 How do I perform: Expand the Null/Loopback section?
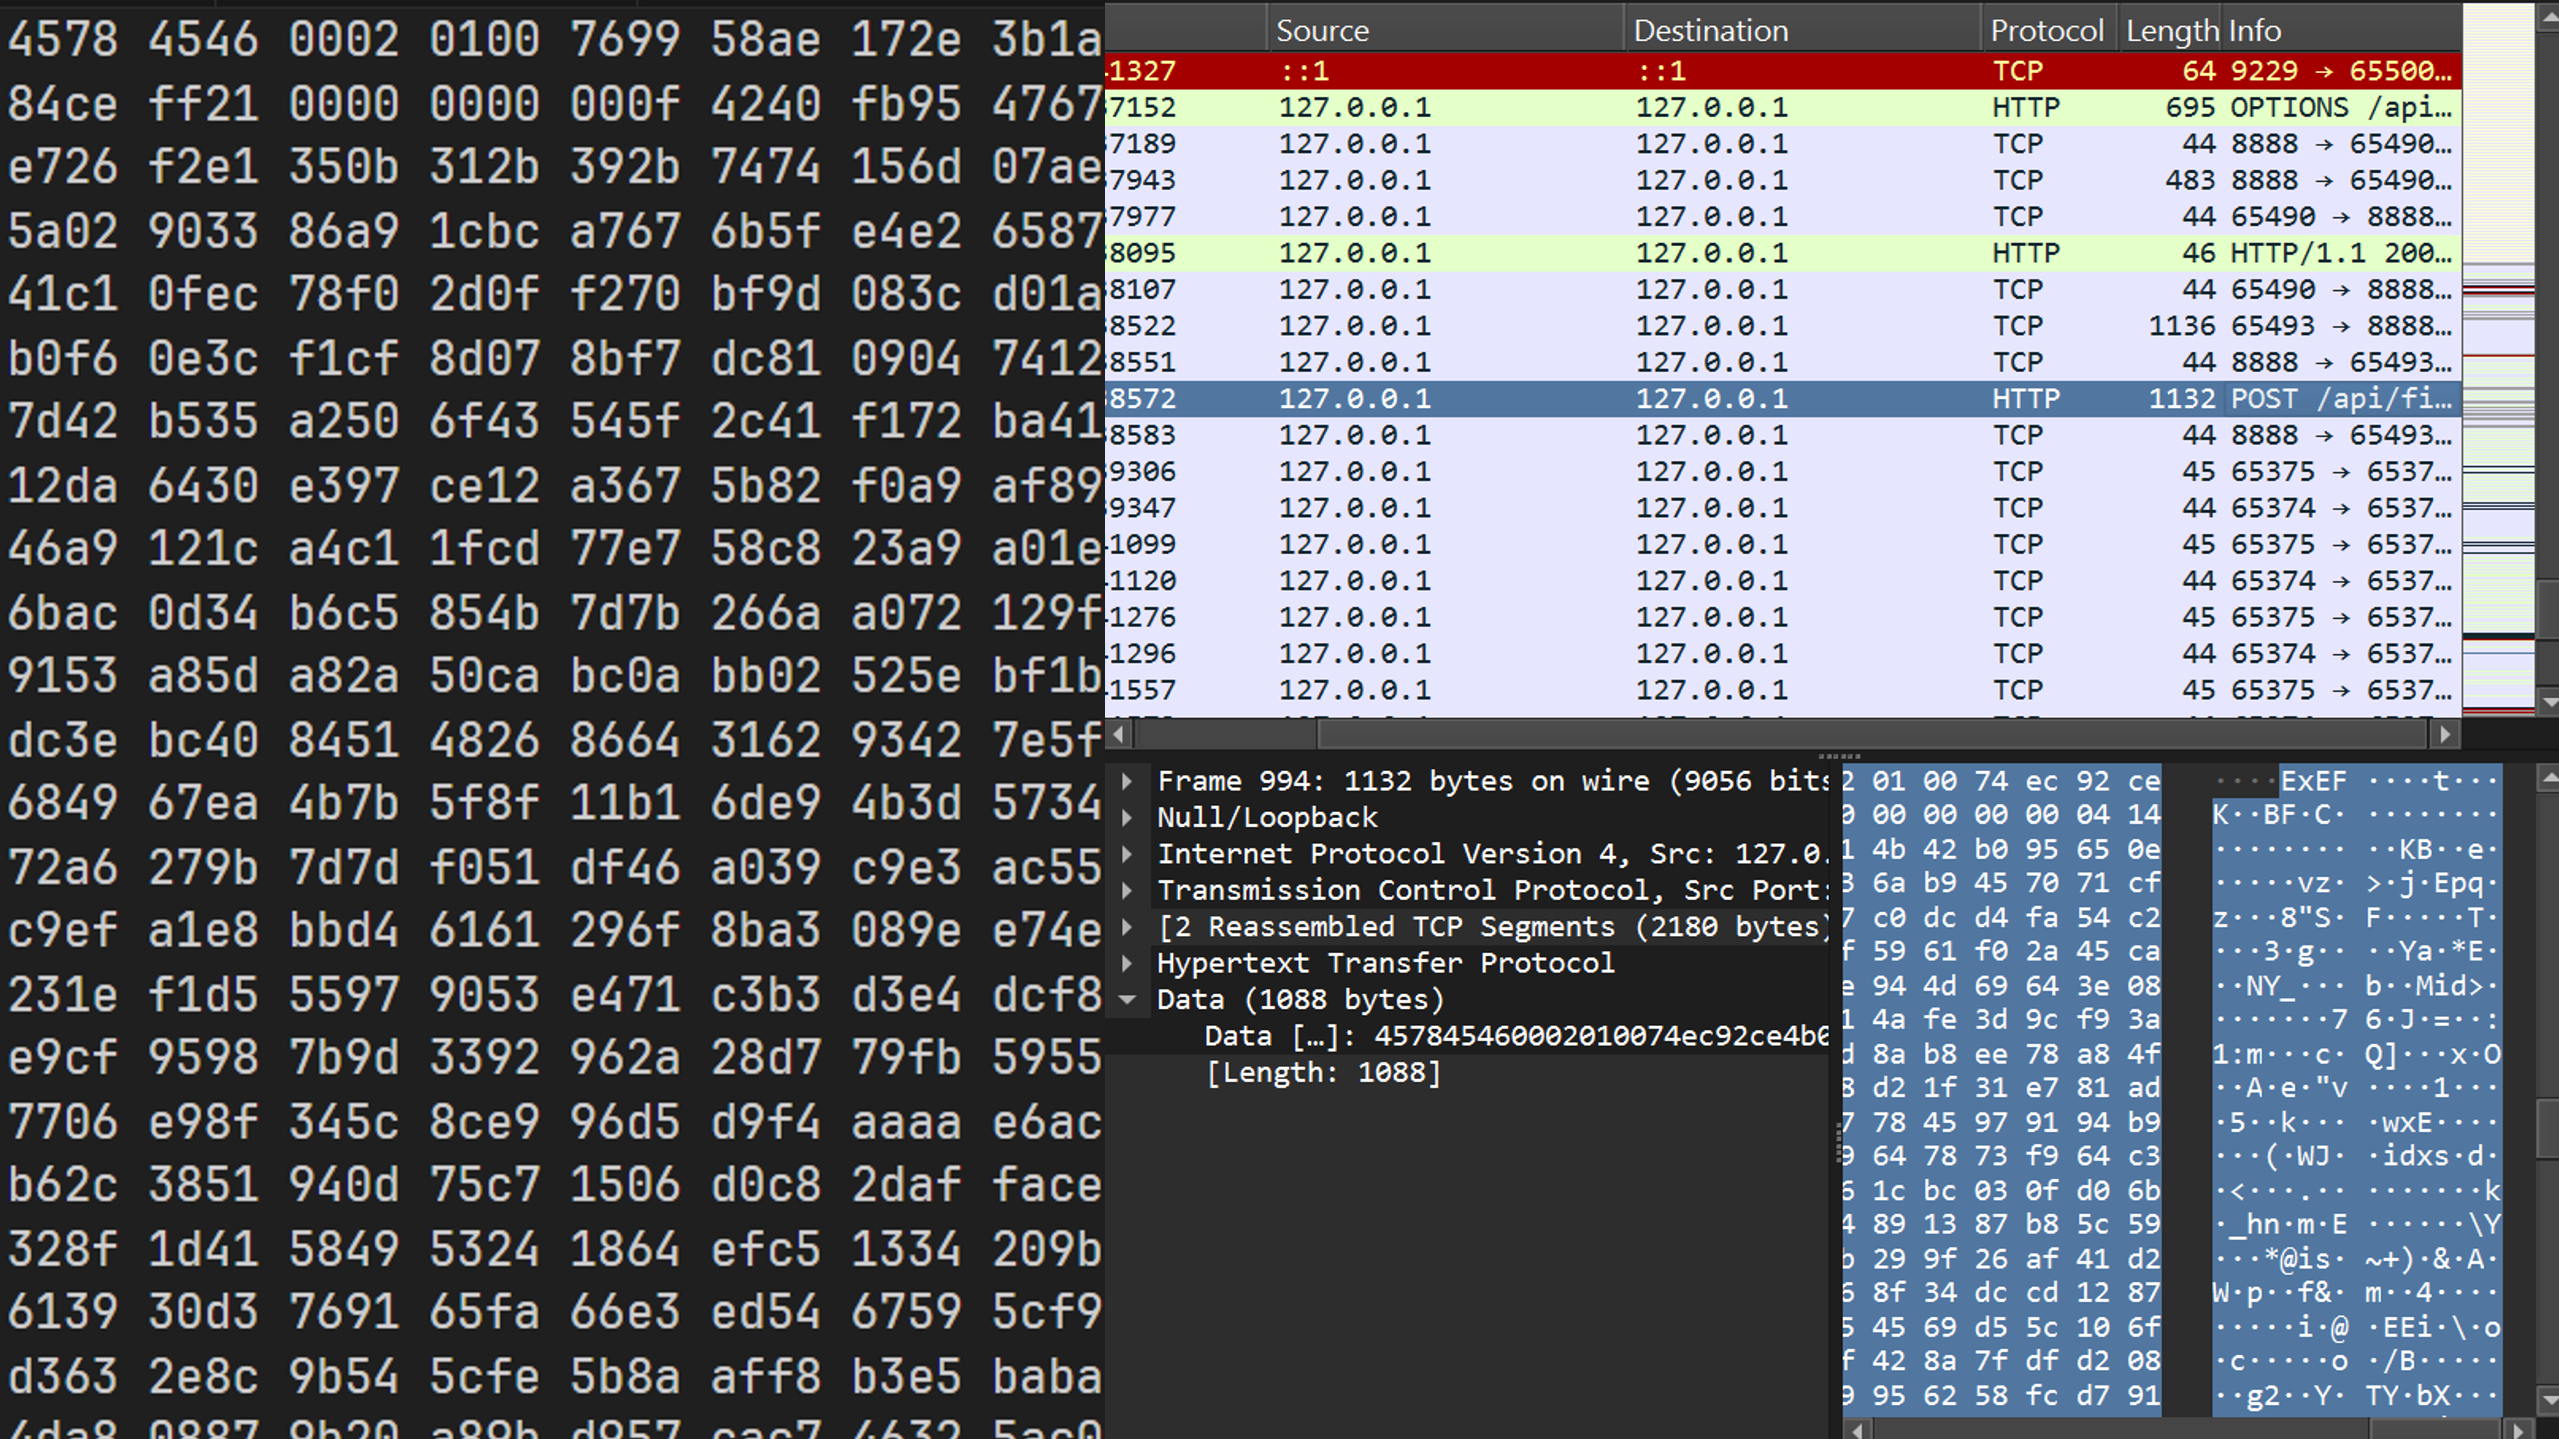(x=1127, y=818)
